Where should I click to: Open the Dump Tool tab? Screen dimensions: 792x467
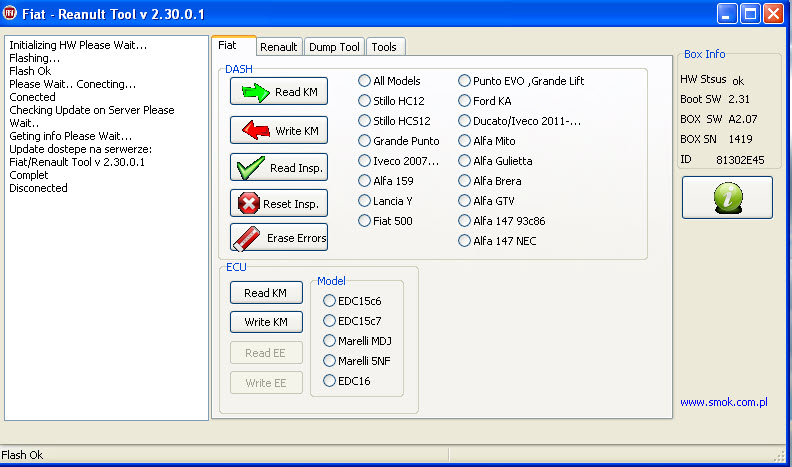pyautogui.click(x=334, y=47)
